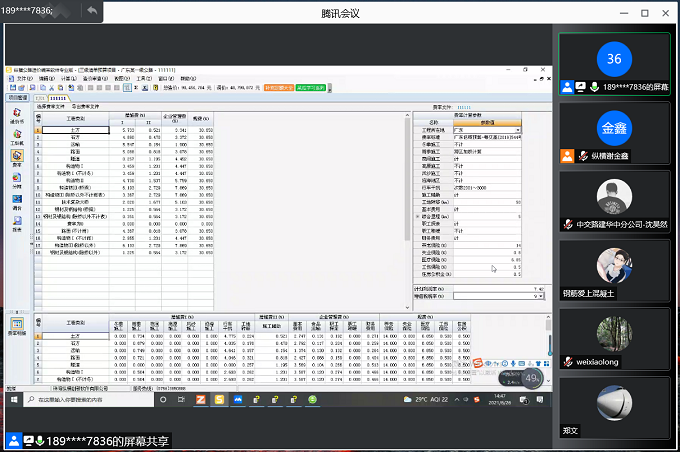Switch to the 项目管理 tab
Image resolution: width=680 pixels, height=452 pixels.
pos(18,98)
